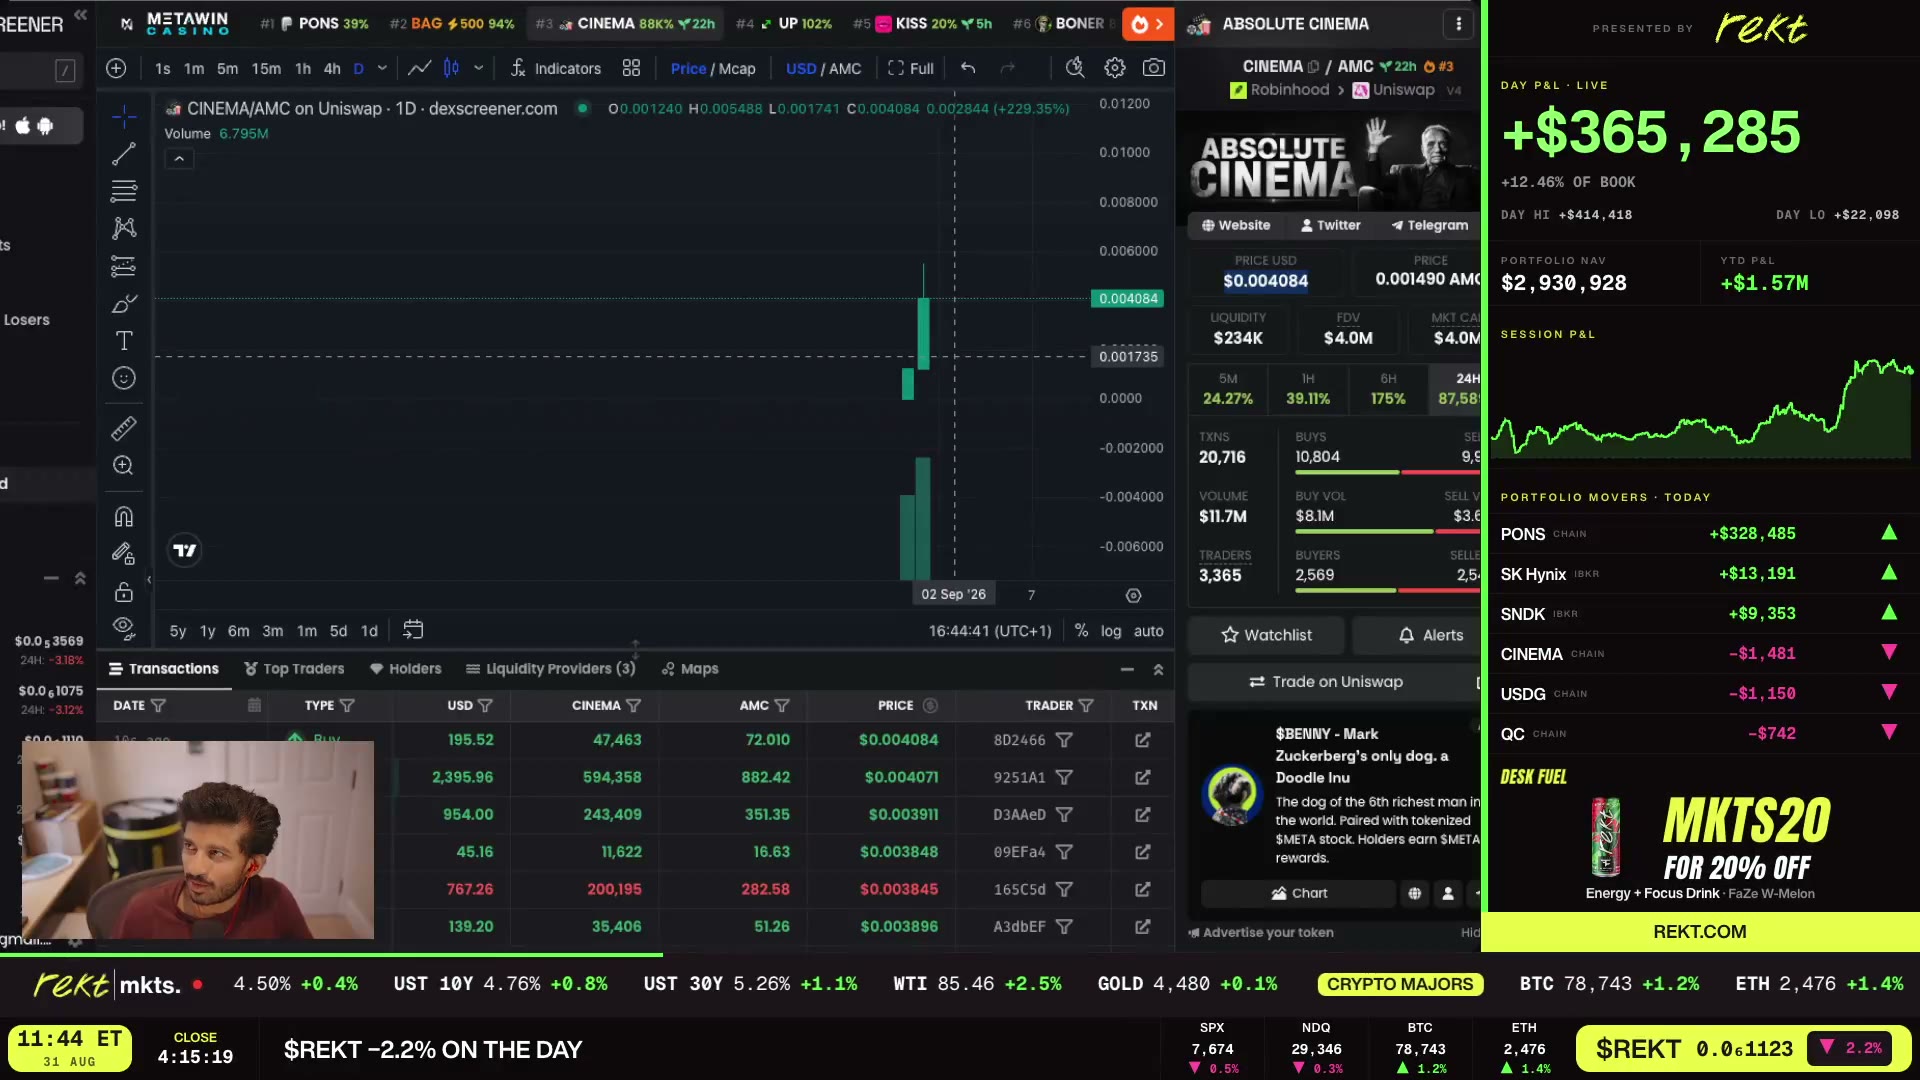Open chart settings gear icon

(1114, 68)
